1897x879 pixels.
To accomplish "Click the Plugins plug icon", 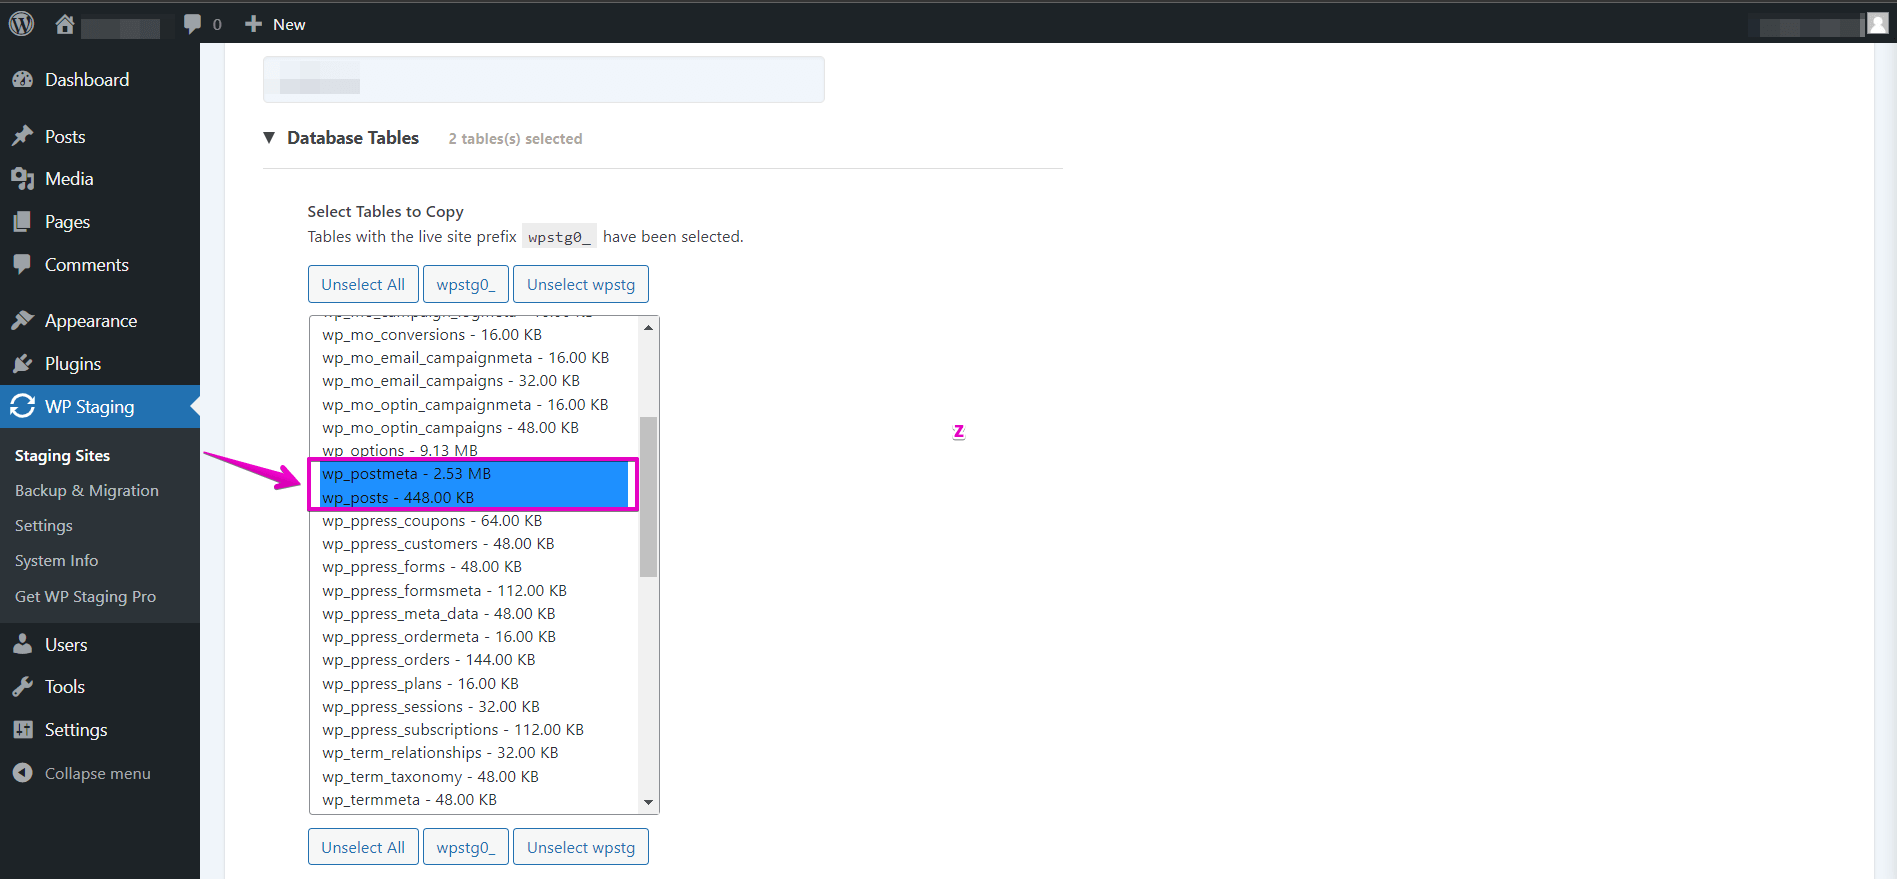I will pyautogui.click(x=23, y=364).
